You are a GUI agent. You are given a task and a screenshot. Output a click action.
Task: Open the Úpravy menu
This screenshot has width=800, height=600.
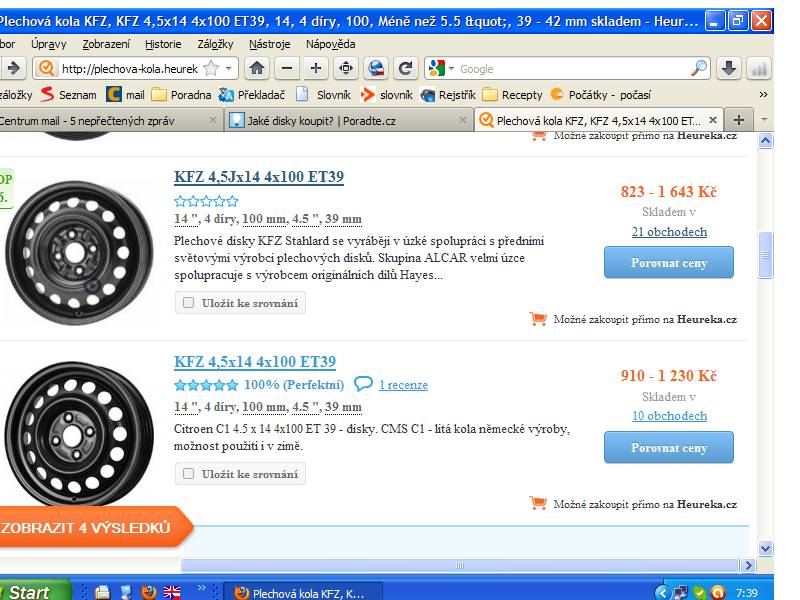point(48,44)
